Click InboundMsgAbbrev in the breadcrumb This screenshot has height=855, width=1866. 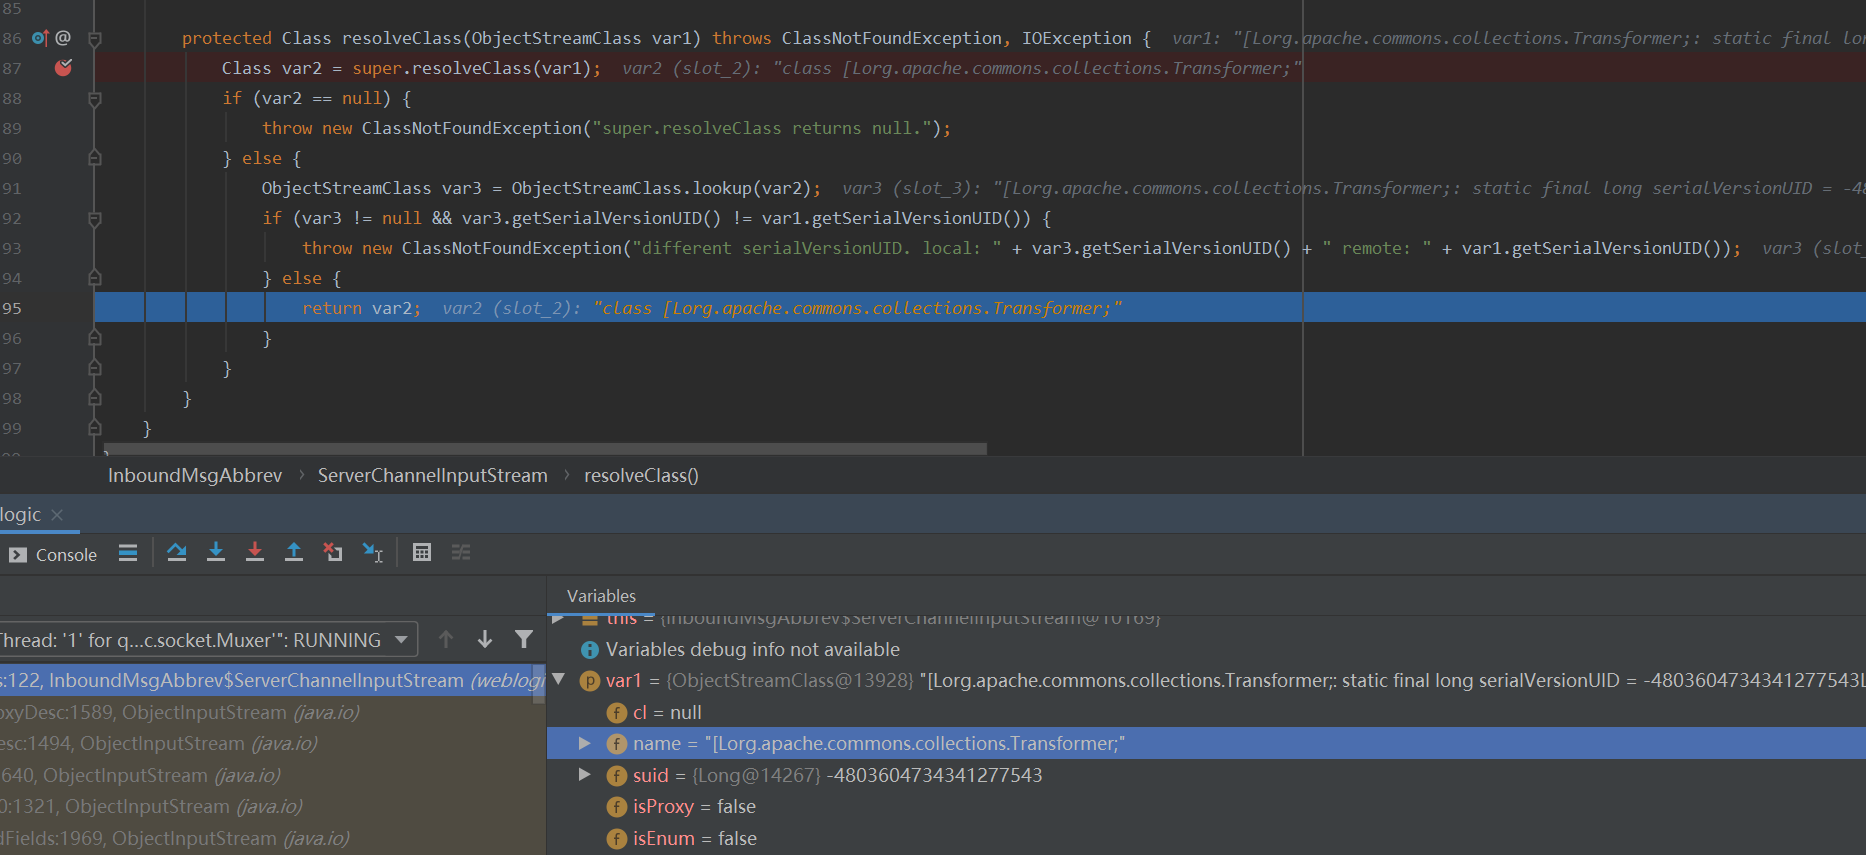pyautogui.click(x=195, y=475)
